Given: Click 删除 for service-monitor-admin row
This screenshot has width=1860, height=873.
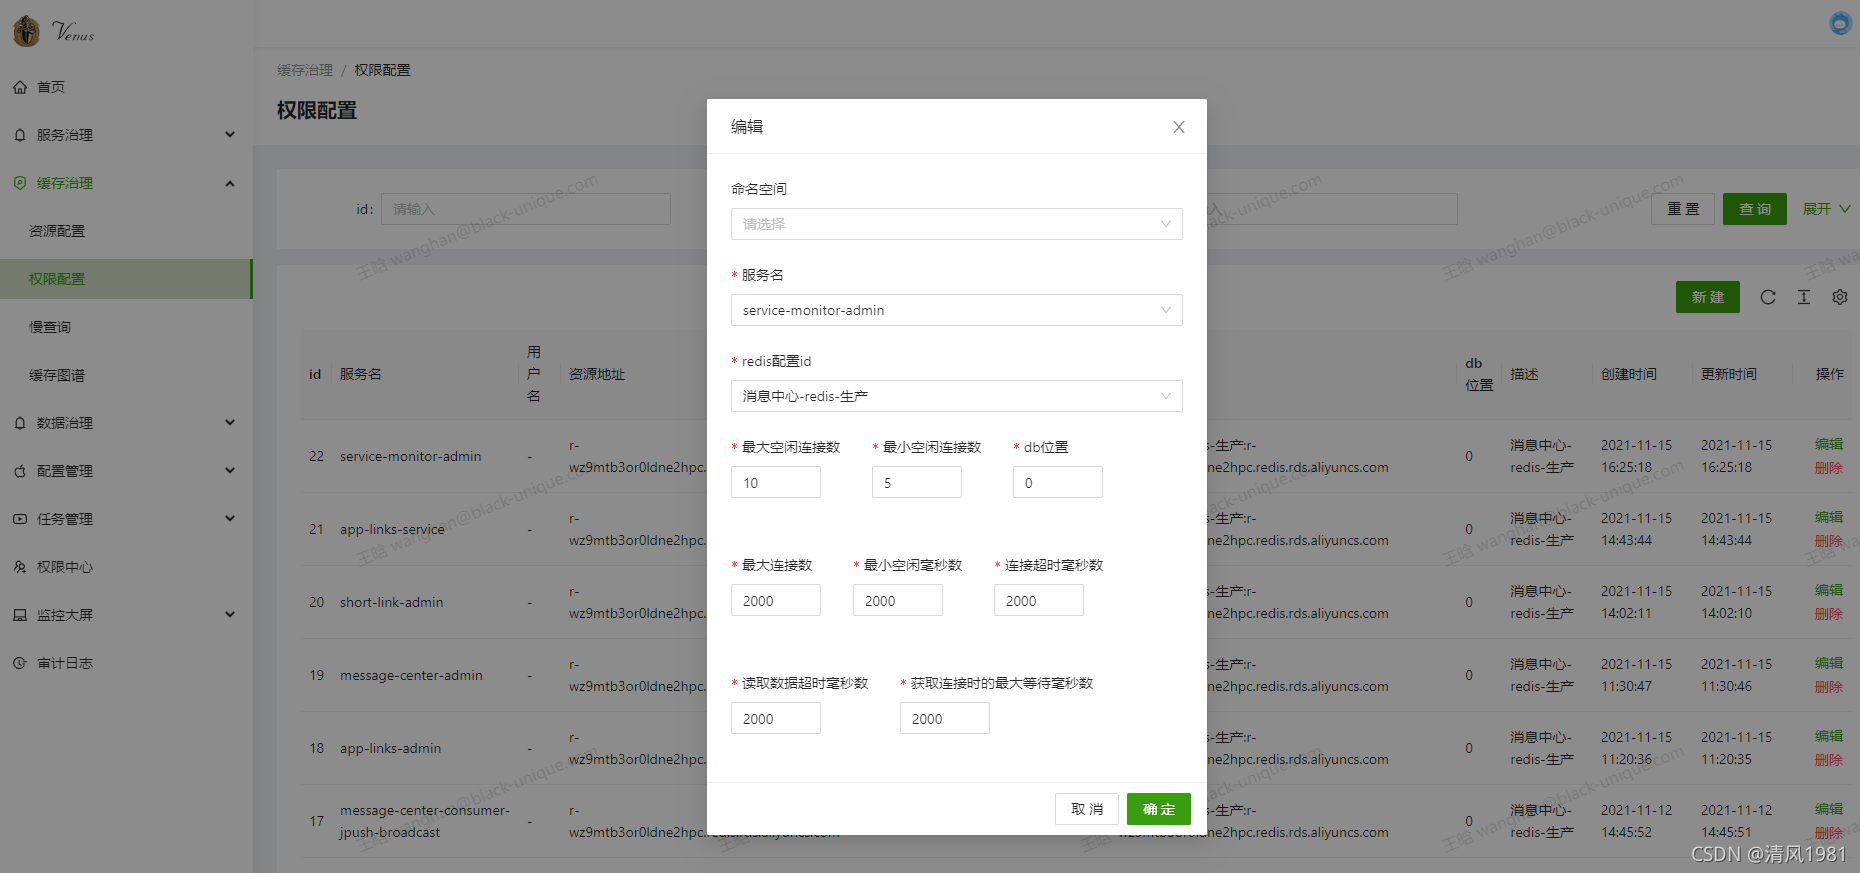Looking at the screenshot, I should coord(1829,468).
